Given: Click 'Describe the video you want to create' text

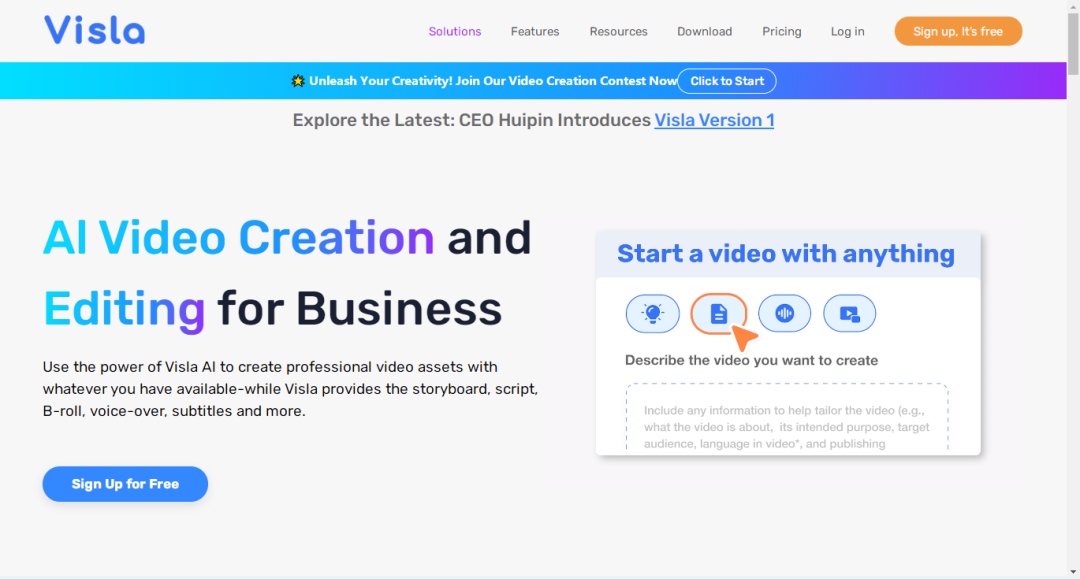Looking at the screenshot, I should tap(751, 360).
